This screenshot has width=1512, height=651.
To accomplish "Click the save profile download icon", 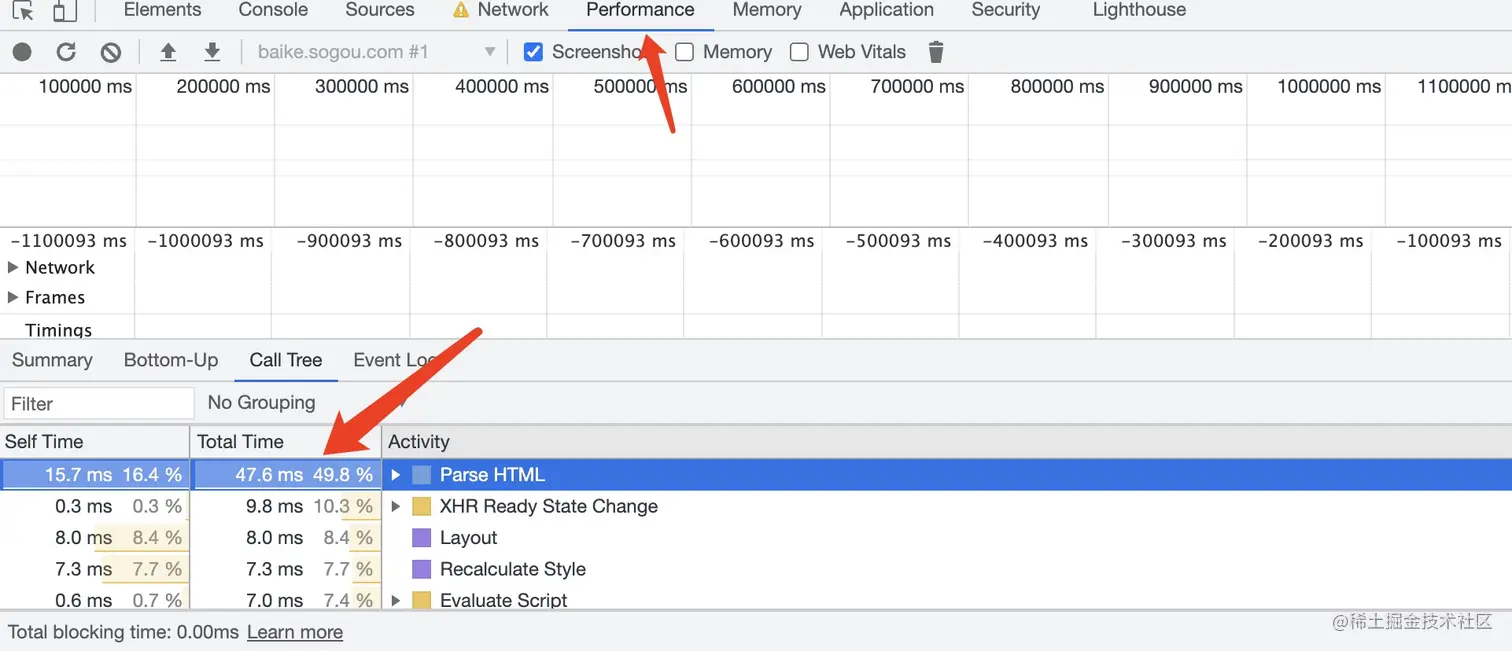I will (212, 52).
